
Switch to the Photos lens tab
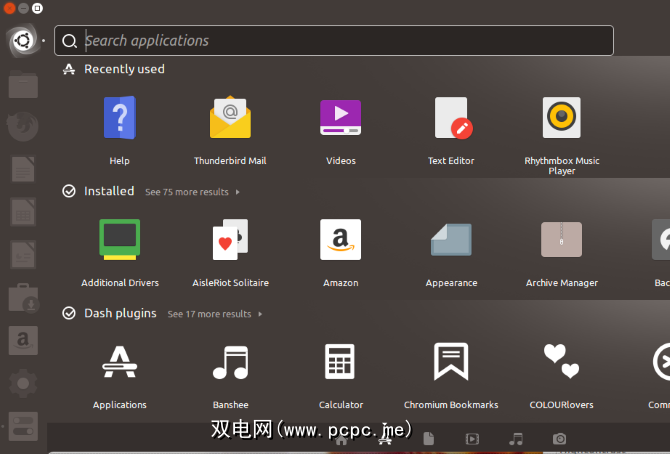pos(560,439)
